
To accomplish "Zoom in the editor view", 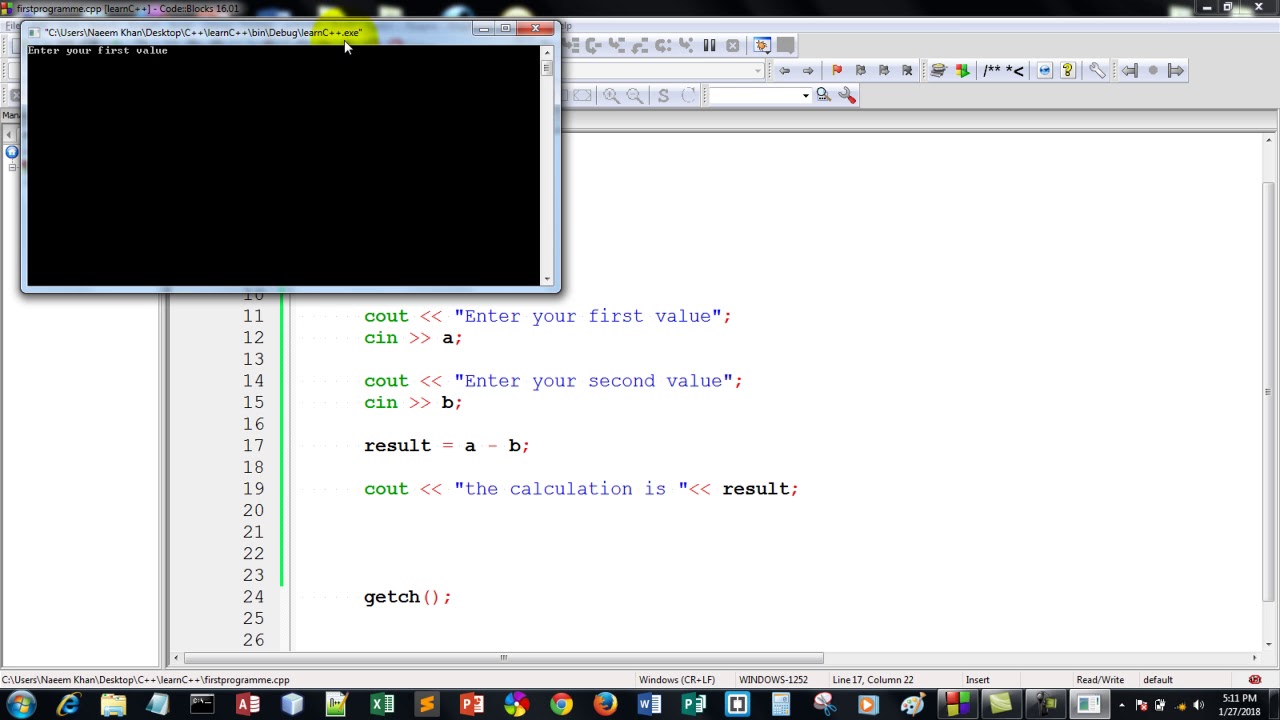I will click(611, 95).
